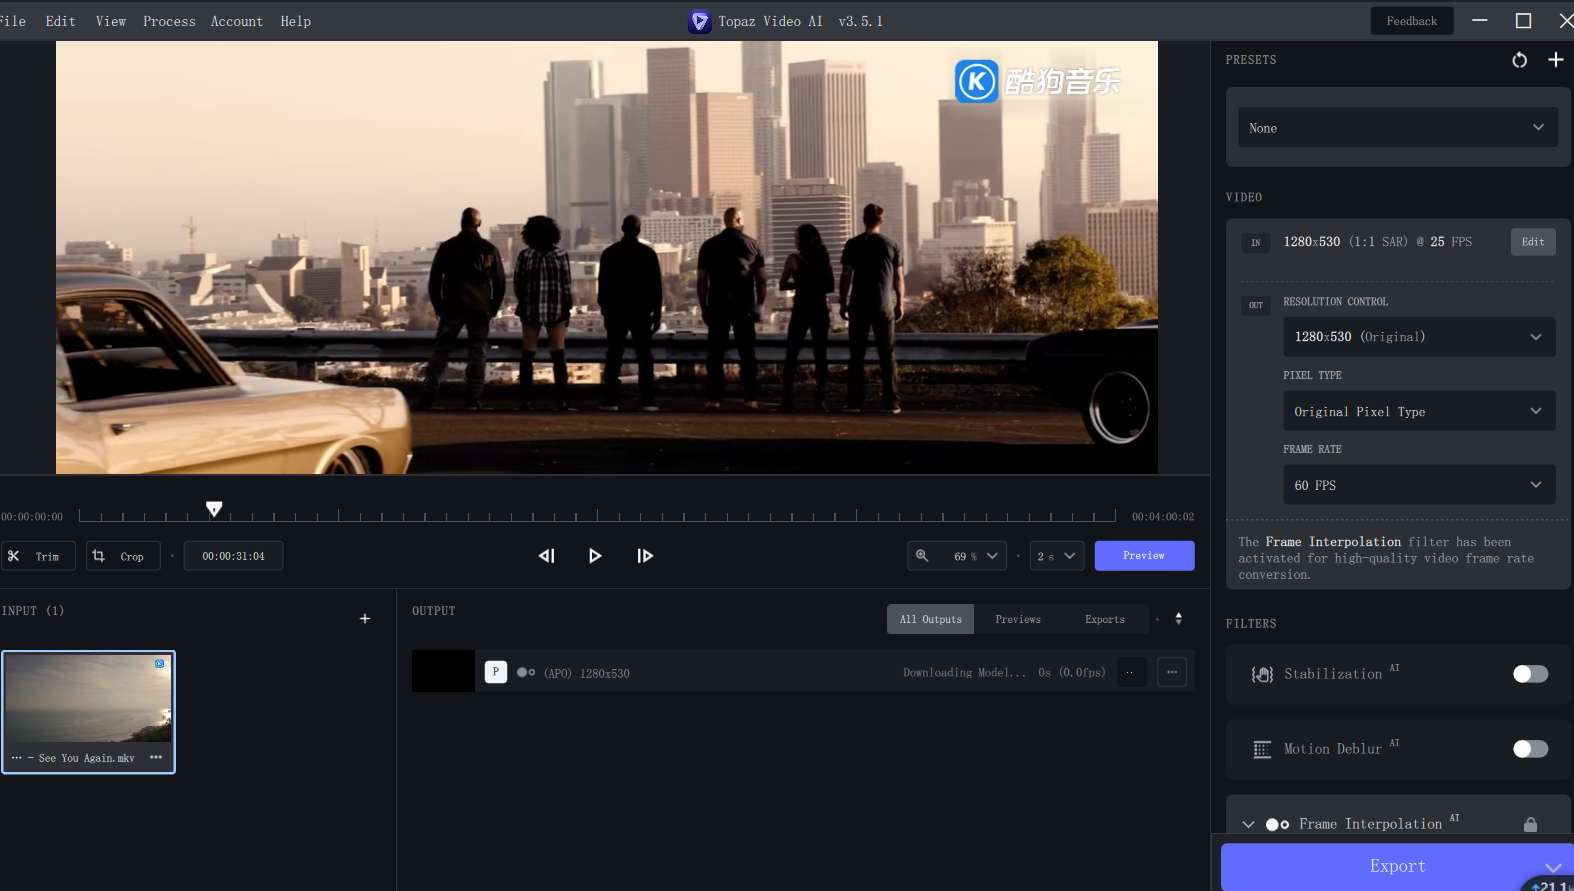The width and height of the screenshot is (1574, 891).
Task: Step back one frame
Action: click(x=546, y=556)
